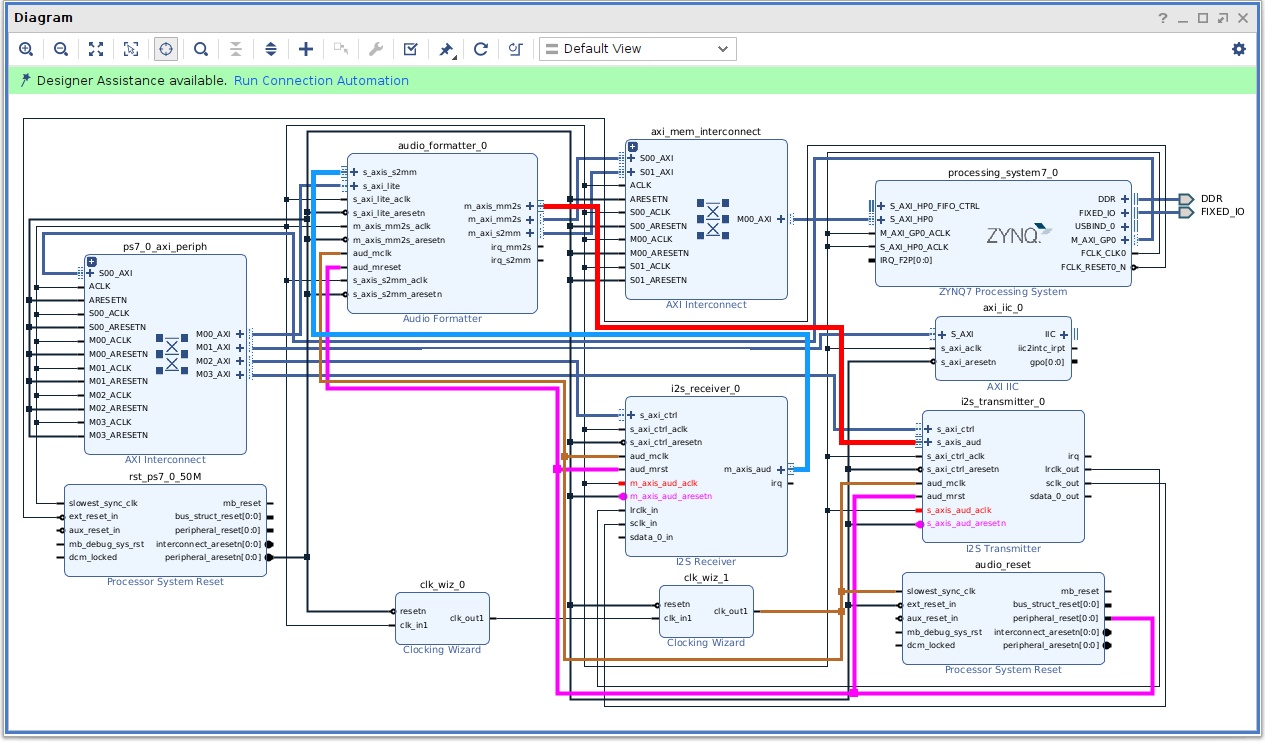Toggle the Auto-fit Selection crosshair button
1265x742 pixels.
coord(166,49)
